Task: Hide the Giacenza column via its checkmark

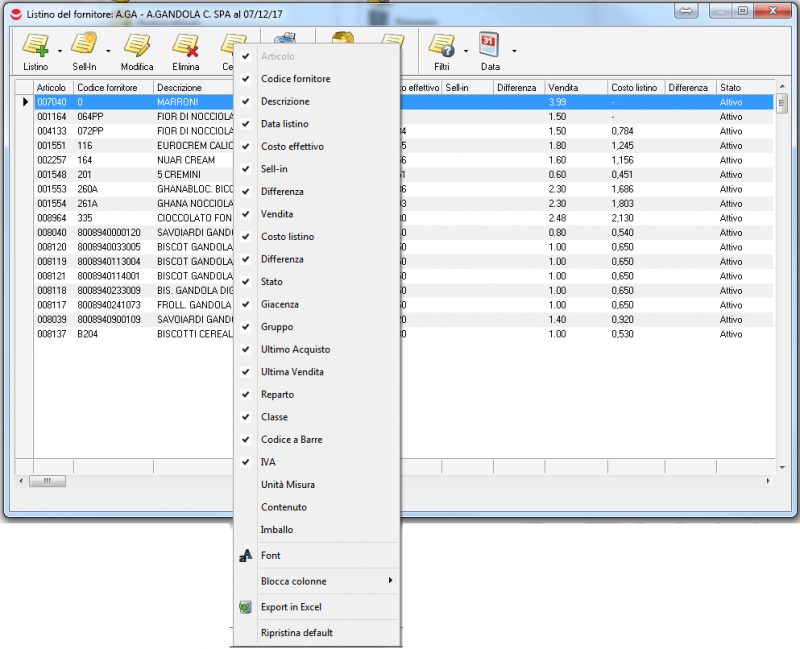Action: [245, 304]
